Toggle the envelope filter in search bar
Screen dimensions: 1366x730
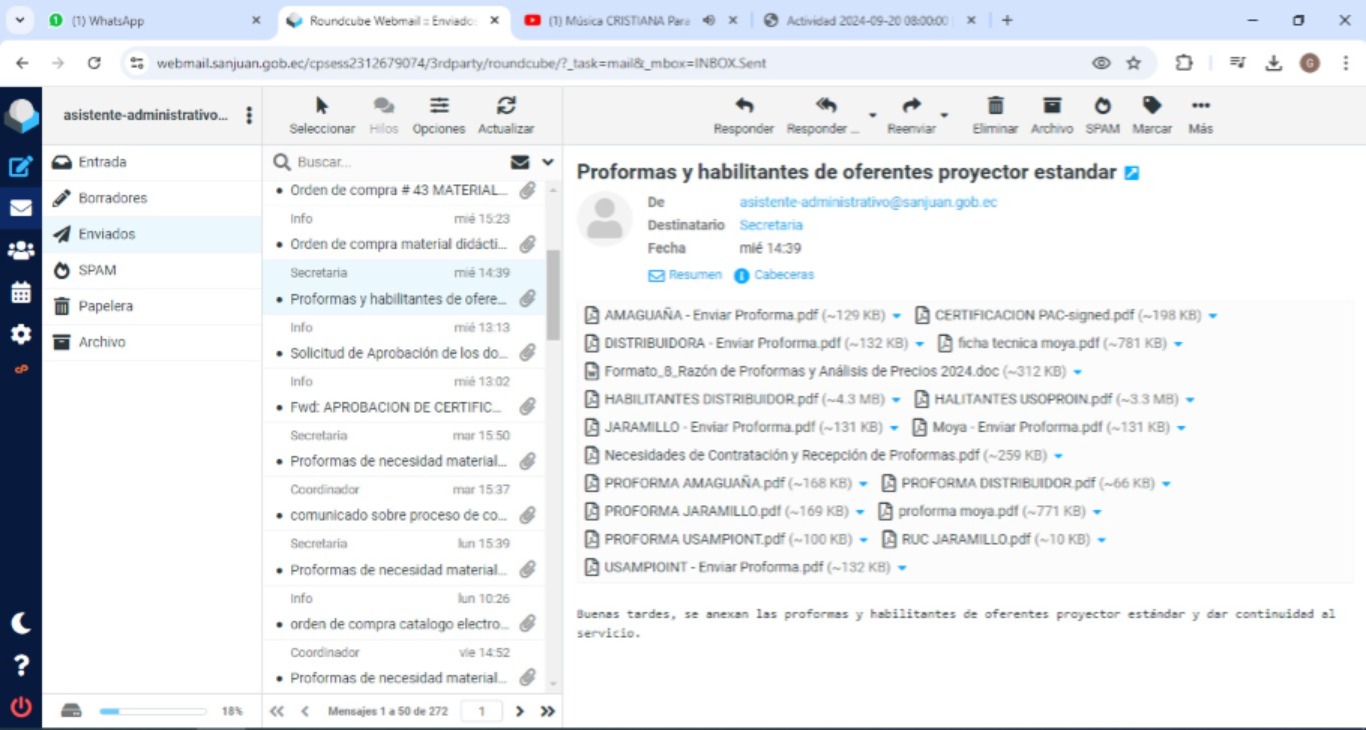coord(520,162)
